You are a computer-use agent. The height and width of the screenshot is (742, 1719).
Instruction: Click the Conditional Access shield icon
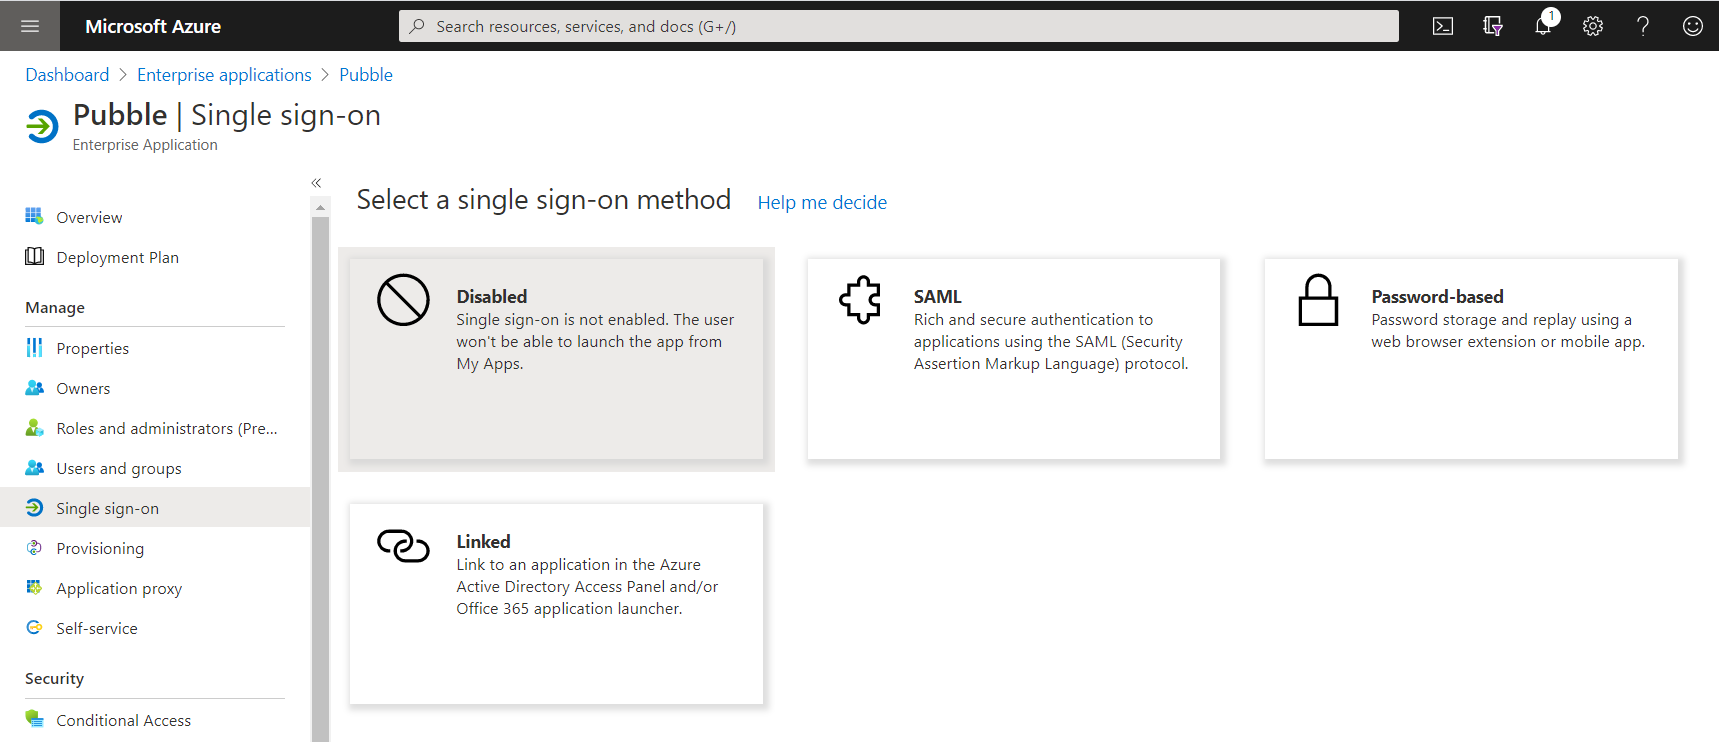pyautogui.click(x=34, y=719)
